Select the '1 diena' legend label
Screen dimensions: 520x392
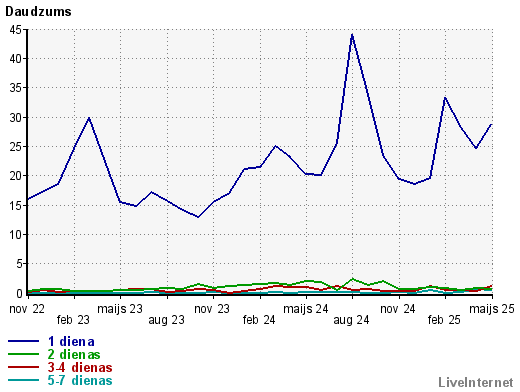pos(71,341)
